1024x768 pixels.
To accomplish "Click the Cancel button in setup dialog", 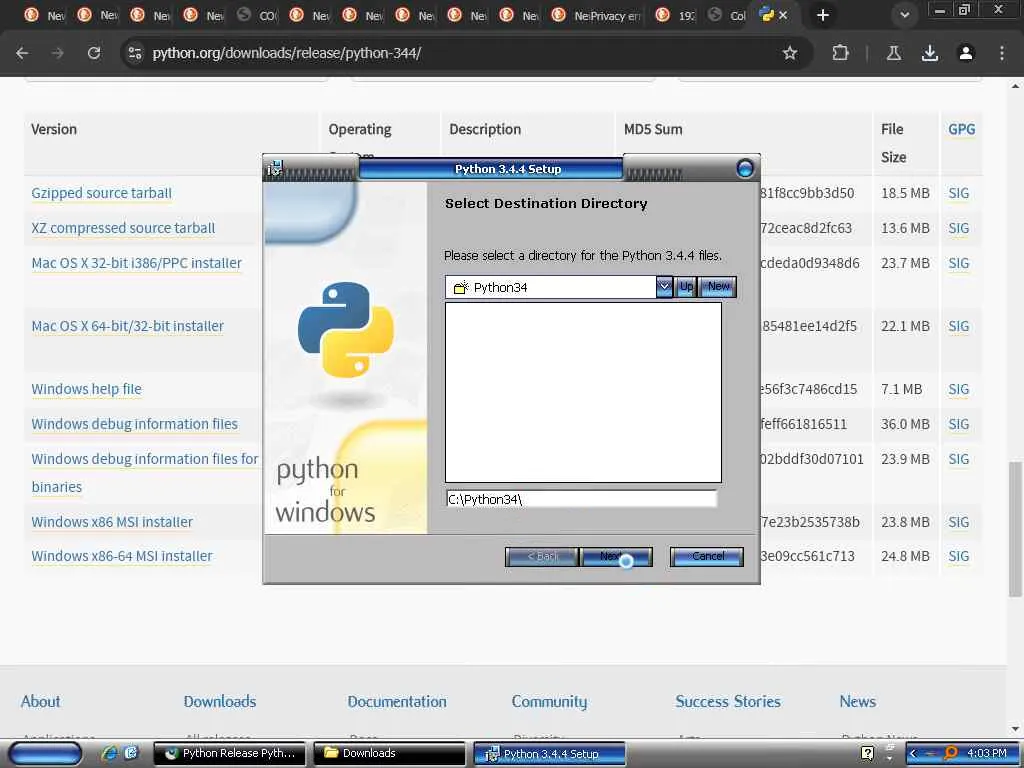I will pyautogui.click(x=707, y=556).
